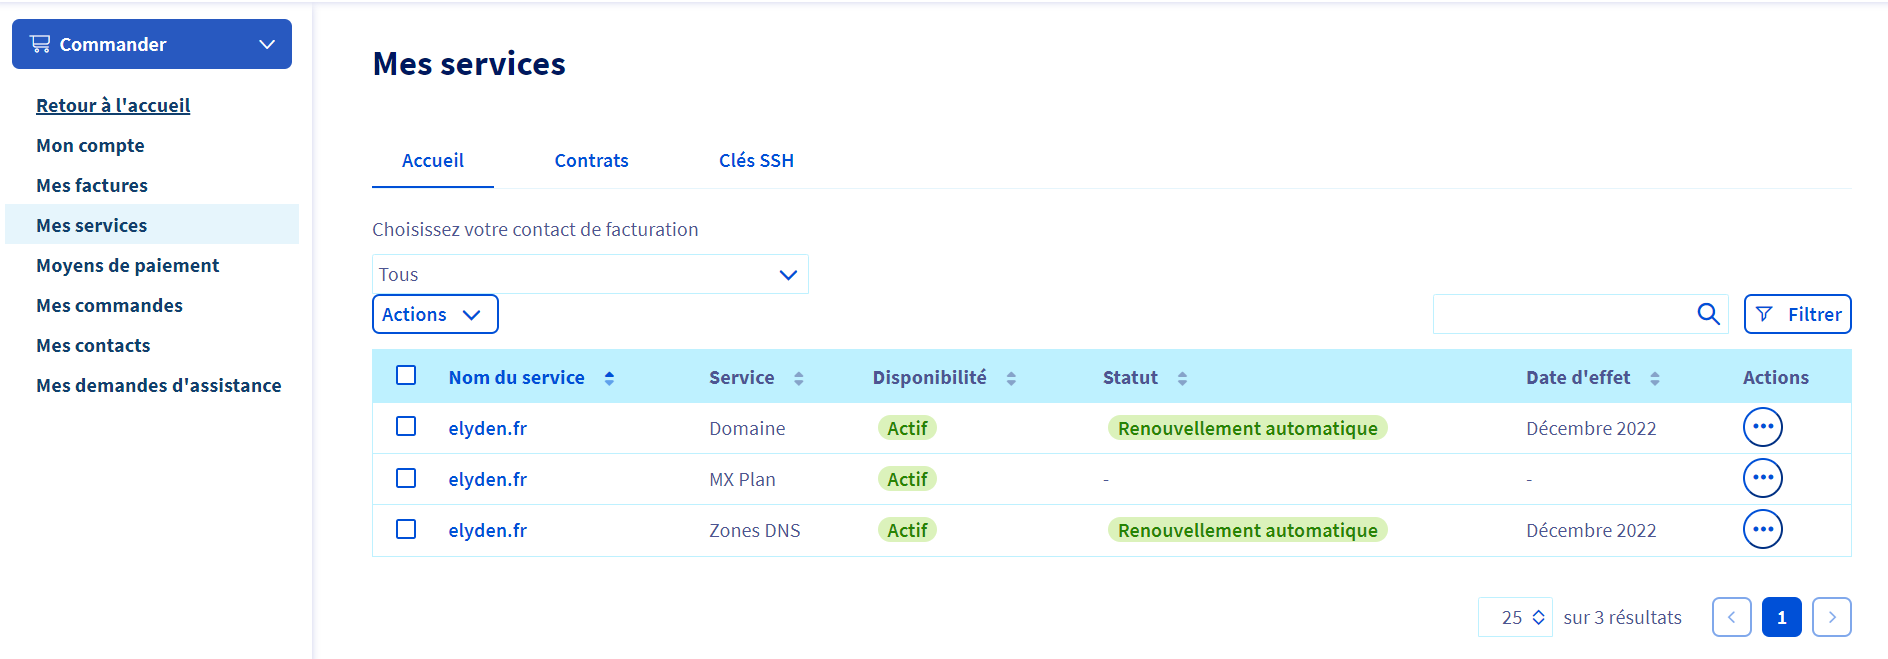Switch to the Contrats tab

pyautogui.click(x=591, y=161)
